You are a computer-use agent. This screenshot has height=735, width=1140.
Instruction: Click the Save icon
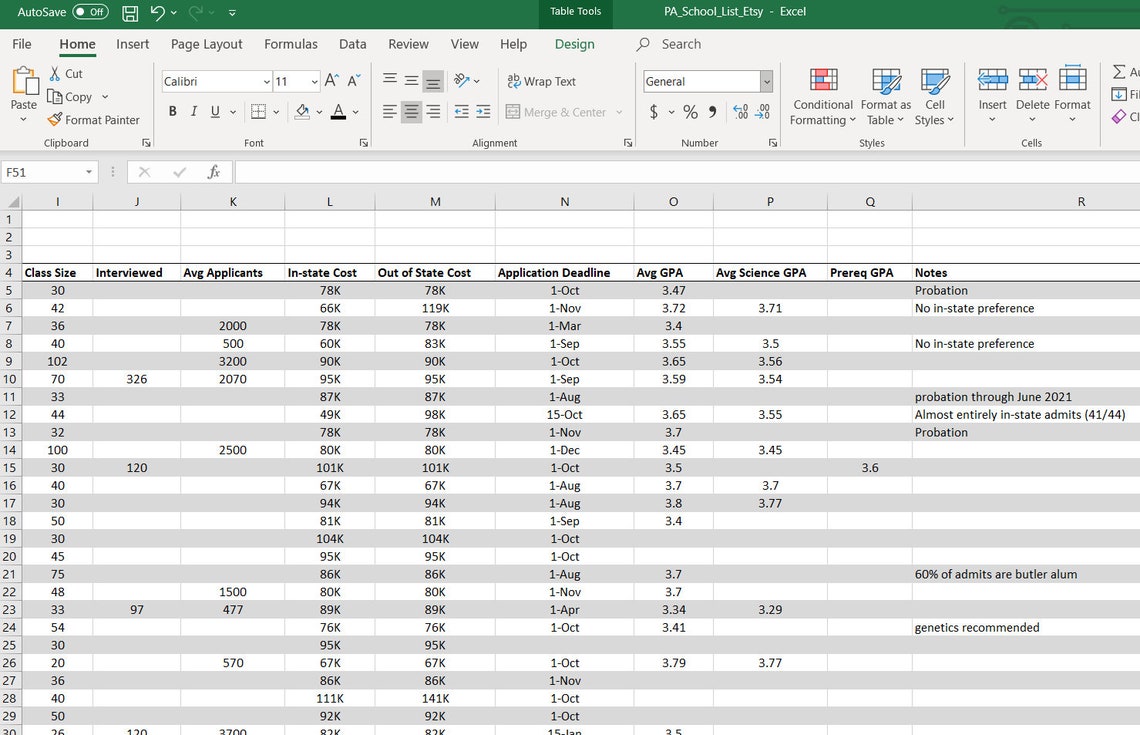point(130,12)
